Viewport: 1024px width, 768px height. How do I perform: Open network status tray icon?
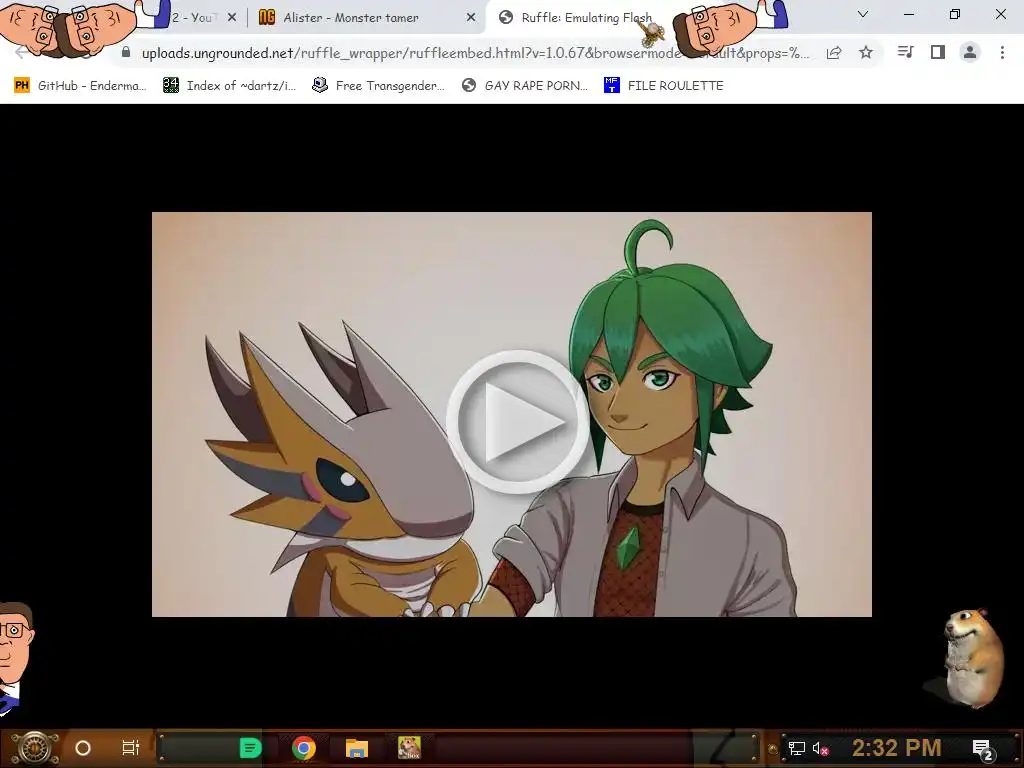coord(797,748)
